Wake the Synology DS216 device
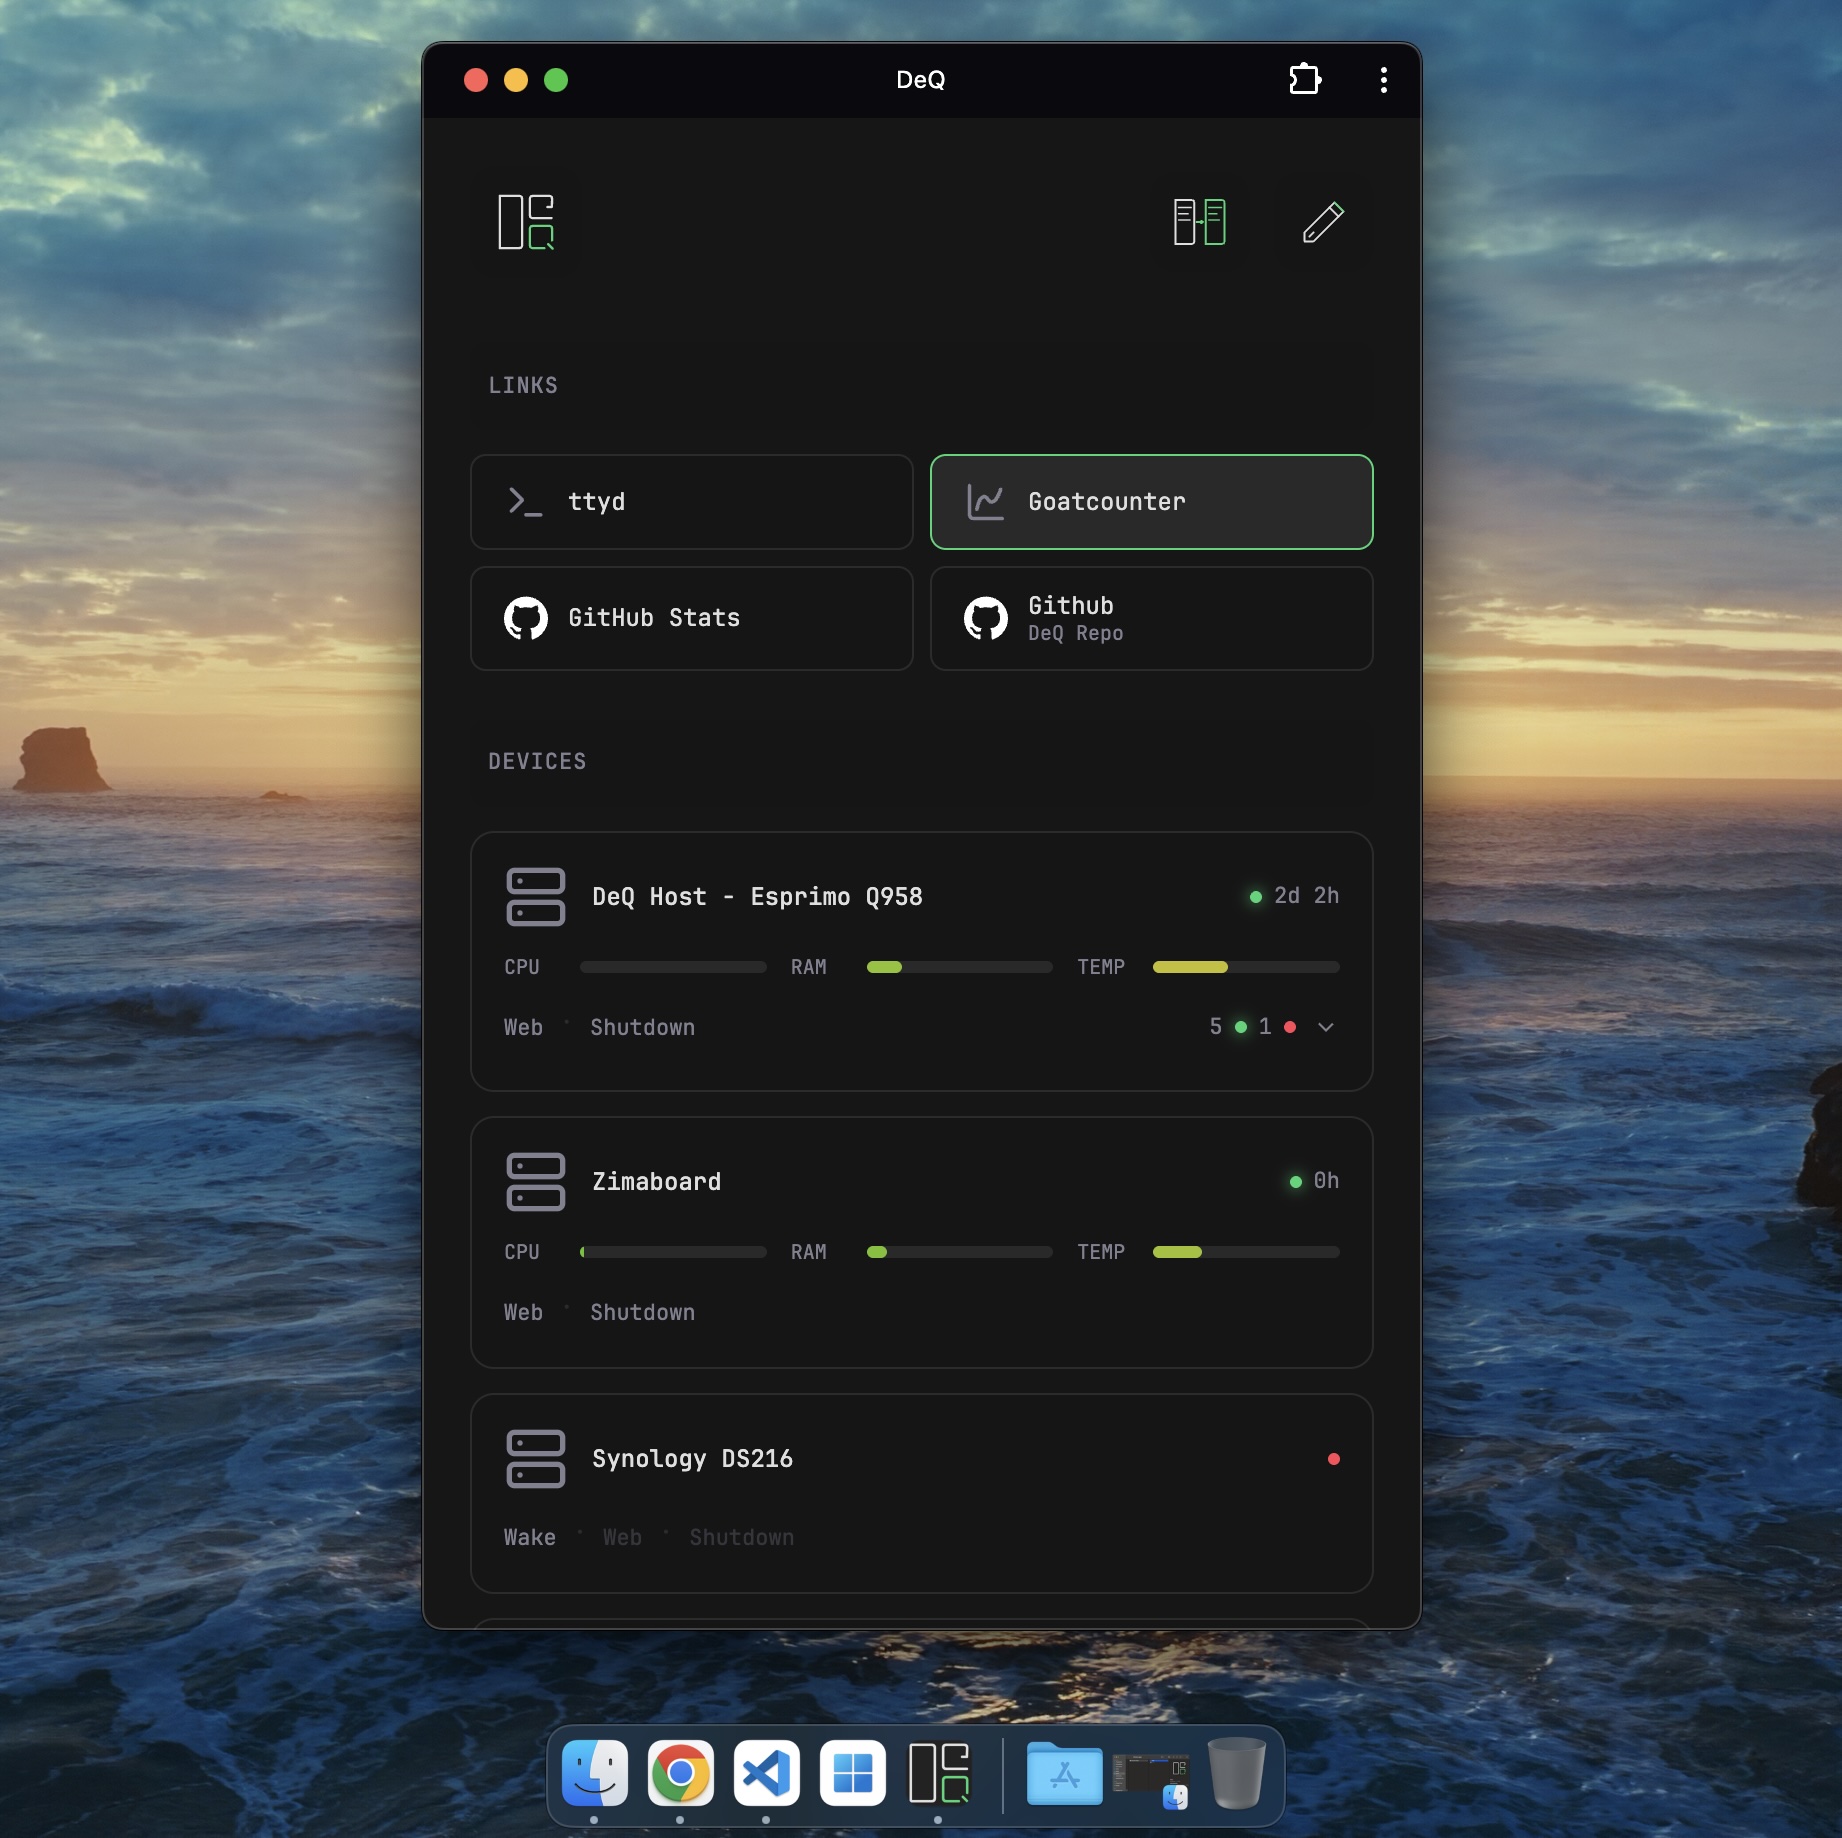The image size is (1842, 1838). point(529,1537)
